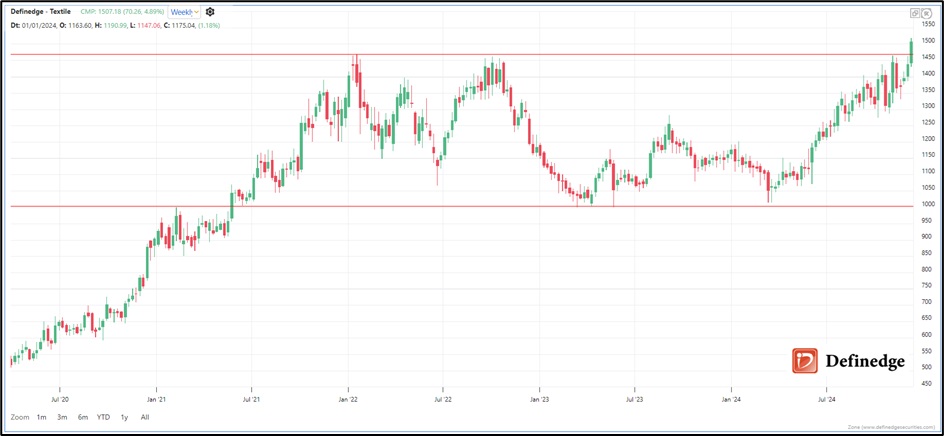This screenshot has height=436, width=944.
Task: Click the Zoom label
Action: 20,417
